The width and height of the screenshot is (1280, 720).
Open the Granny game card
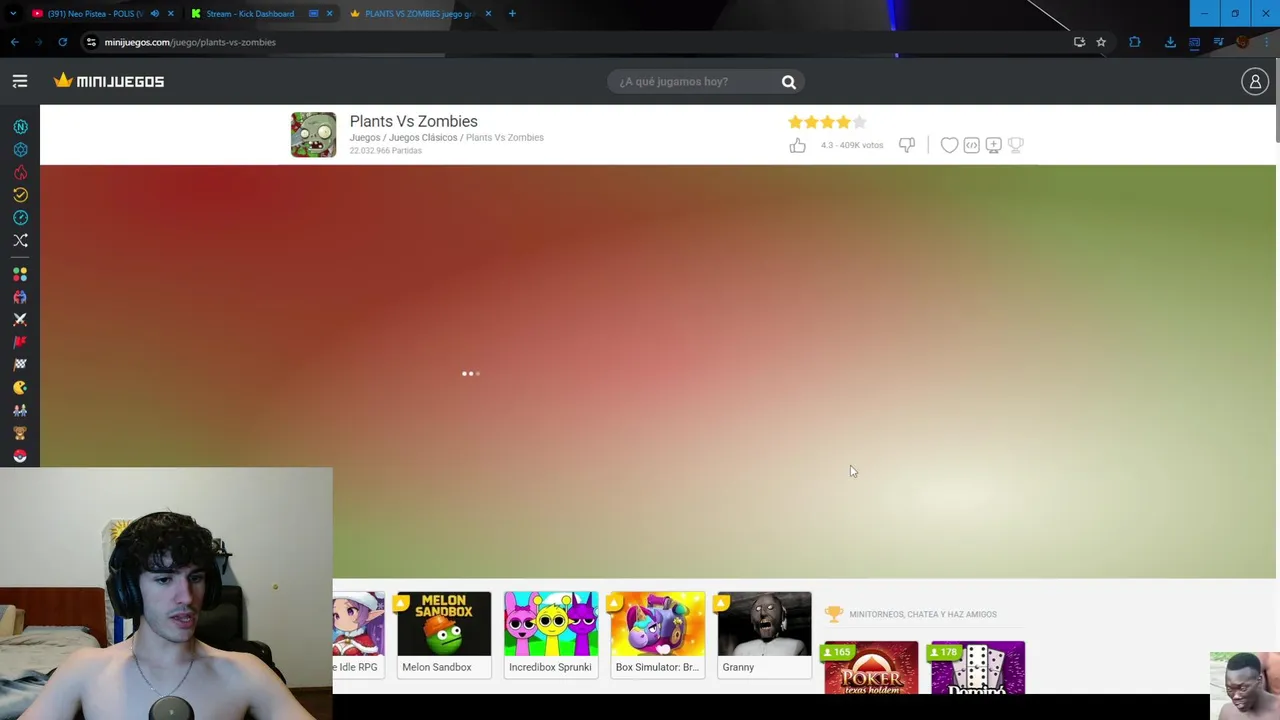[764, 635]
